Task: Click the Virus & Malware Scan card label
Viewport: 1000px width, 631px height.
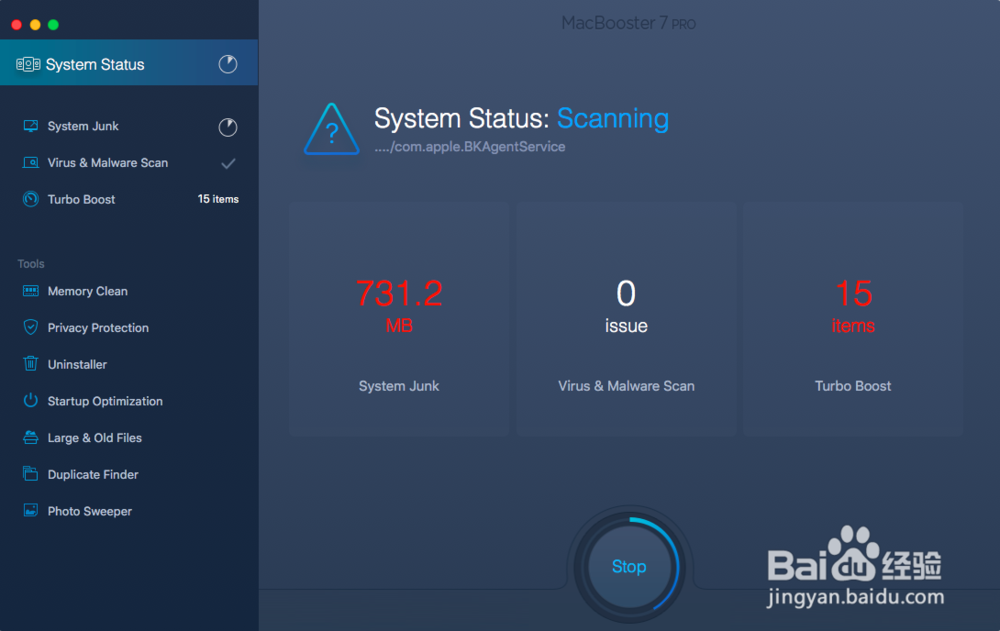Action: [x=626, y=386]
